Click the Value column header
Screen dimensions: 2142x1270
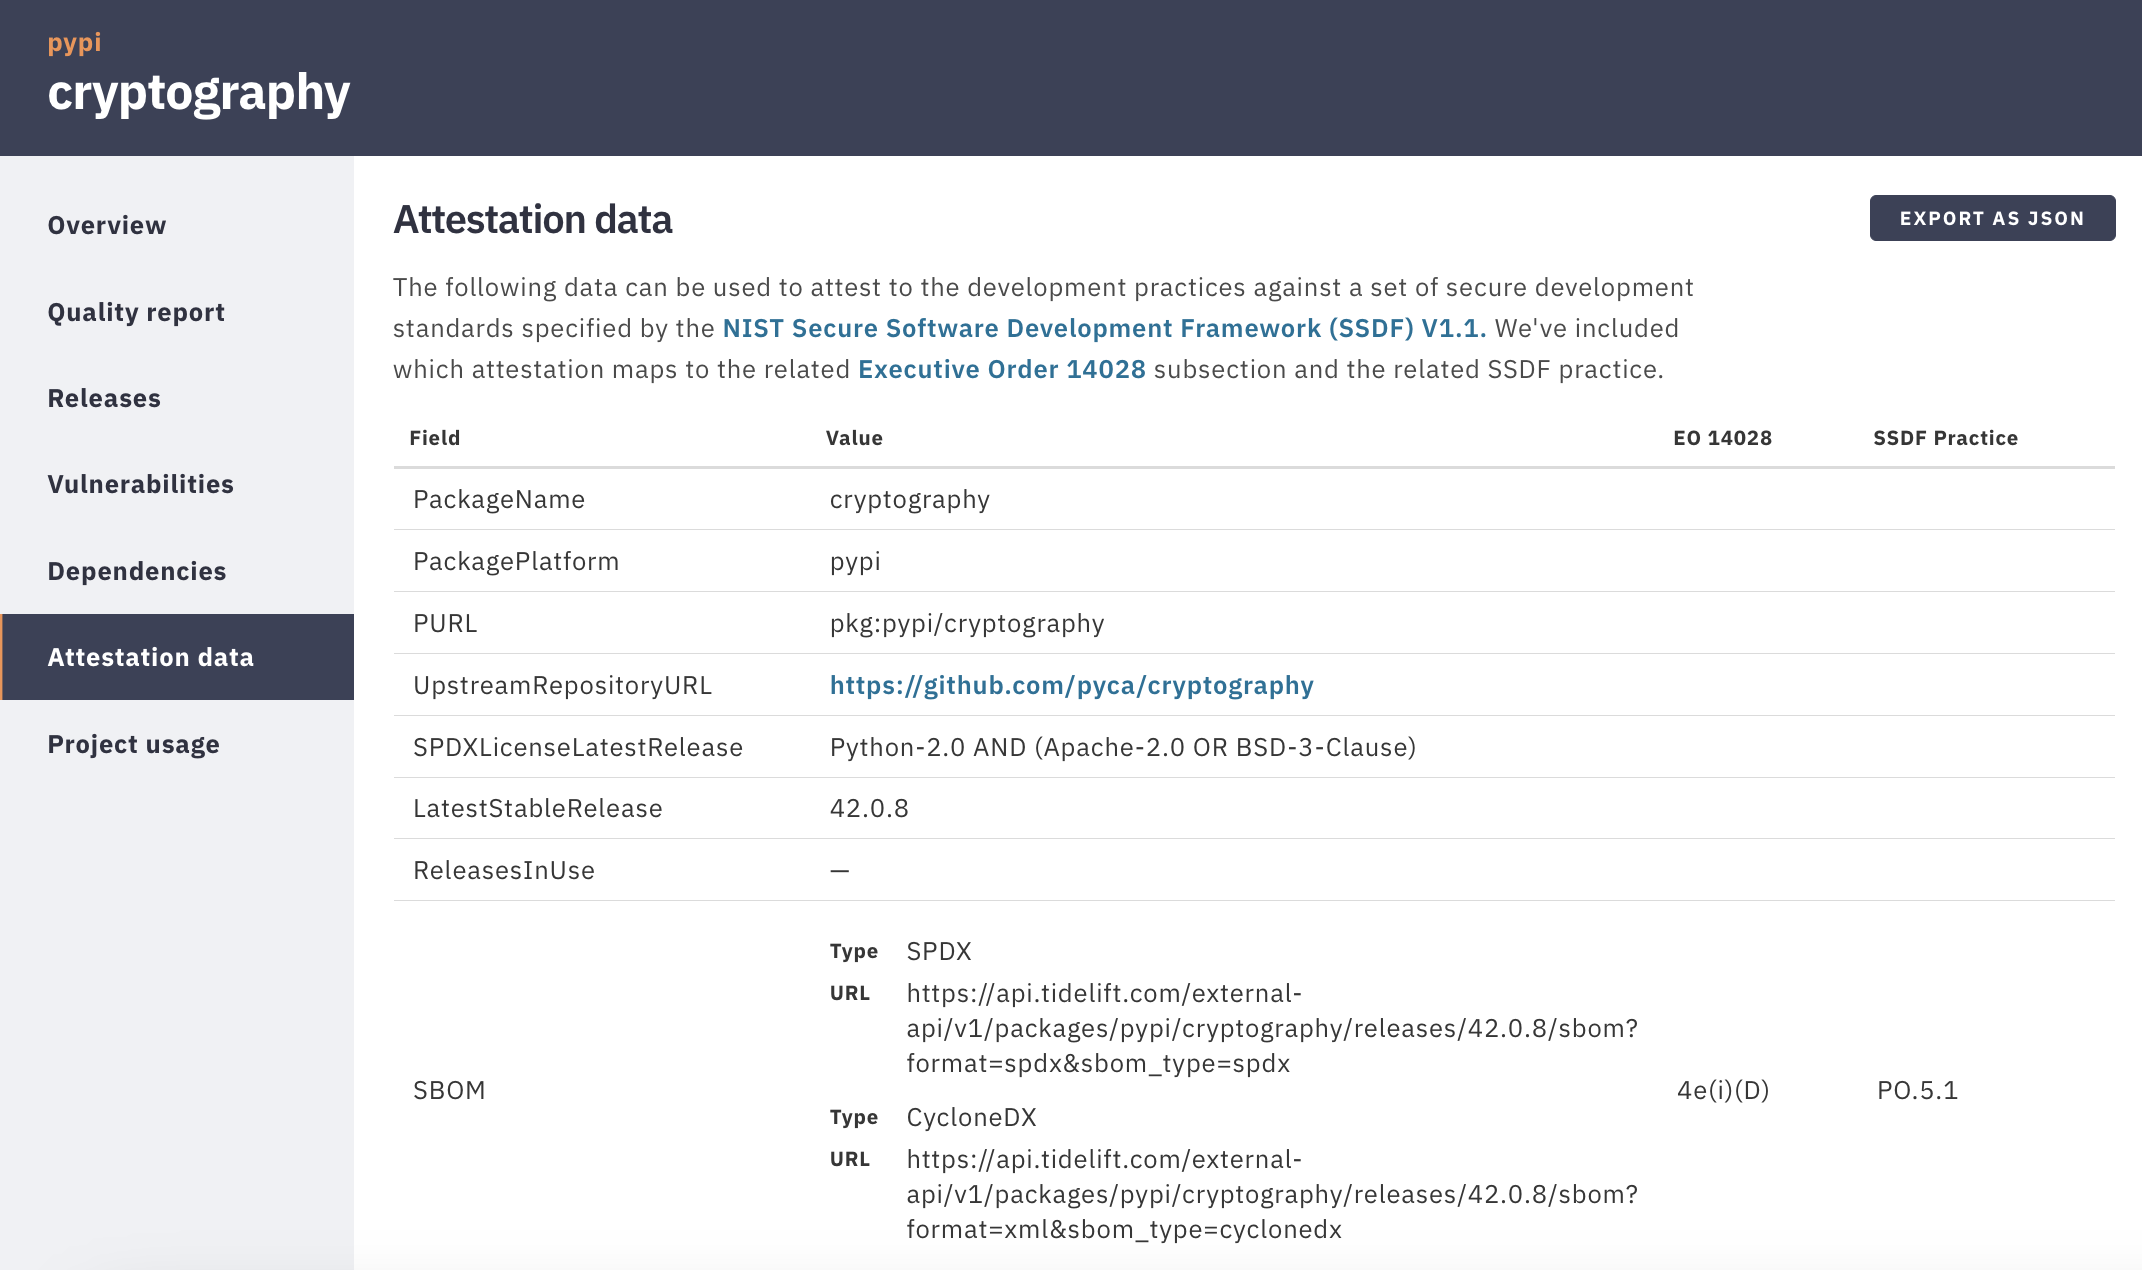pos(854,438)
